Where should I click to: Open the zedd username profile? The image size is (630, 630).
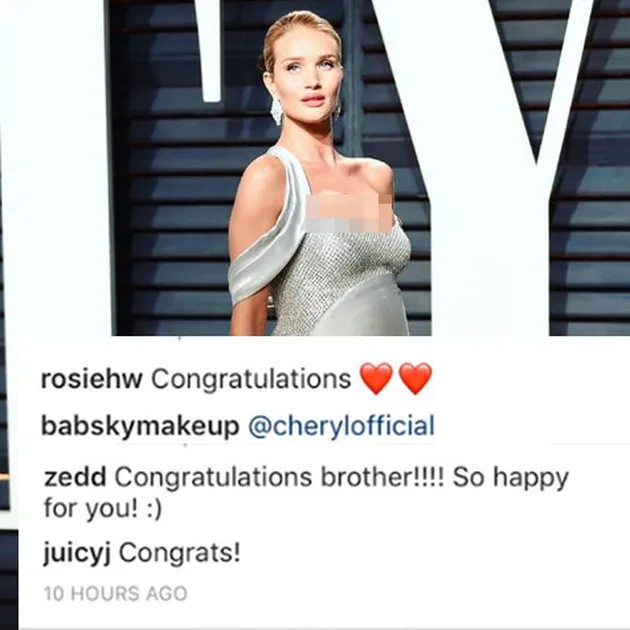75,477
